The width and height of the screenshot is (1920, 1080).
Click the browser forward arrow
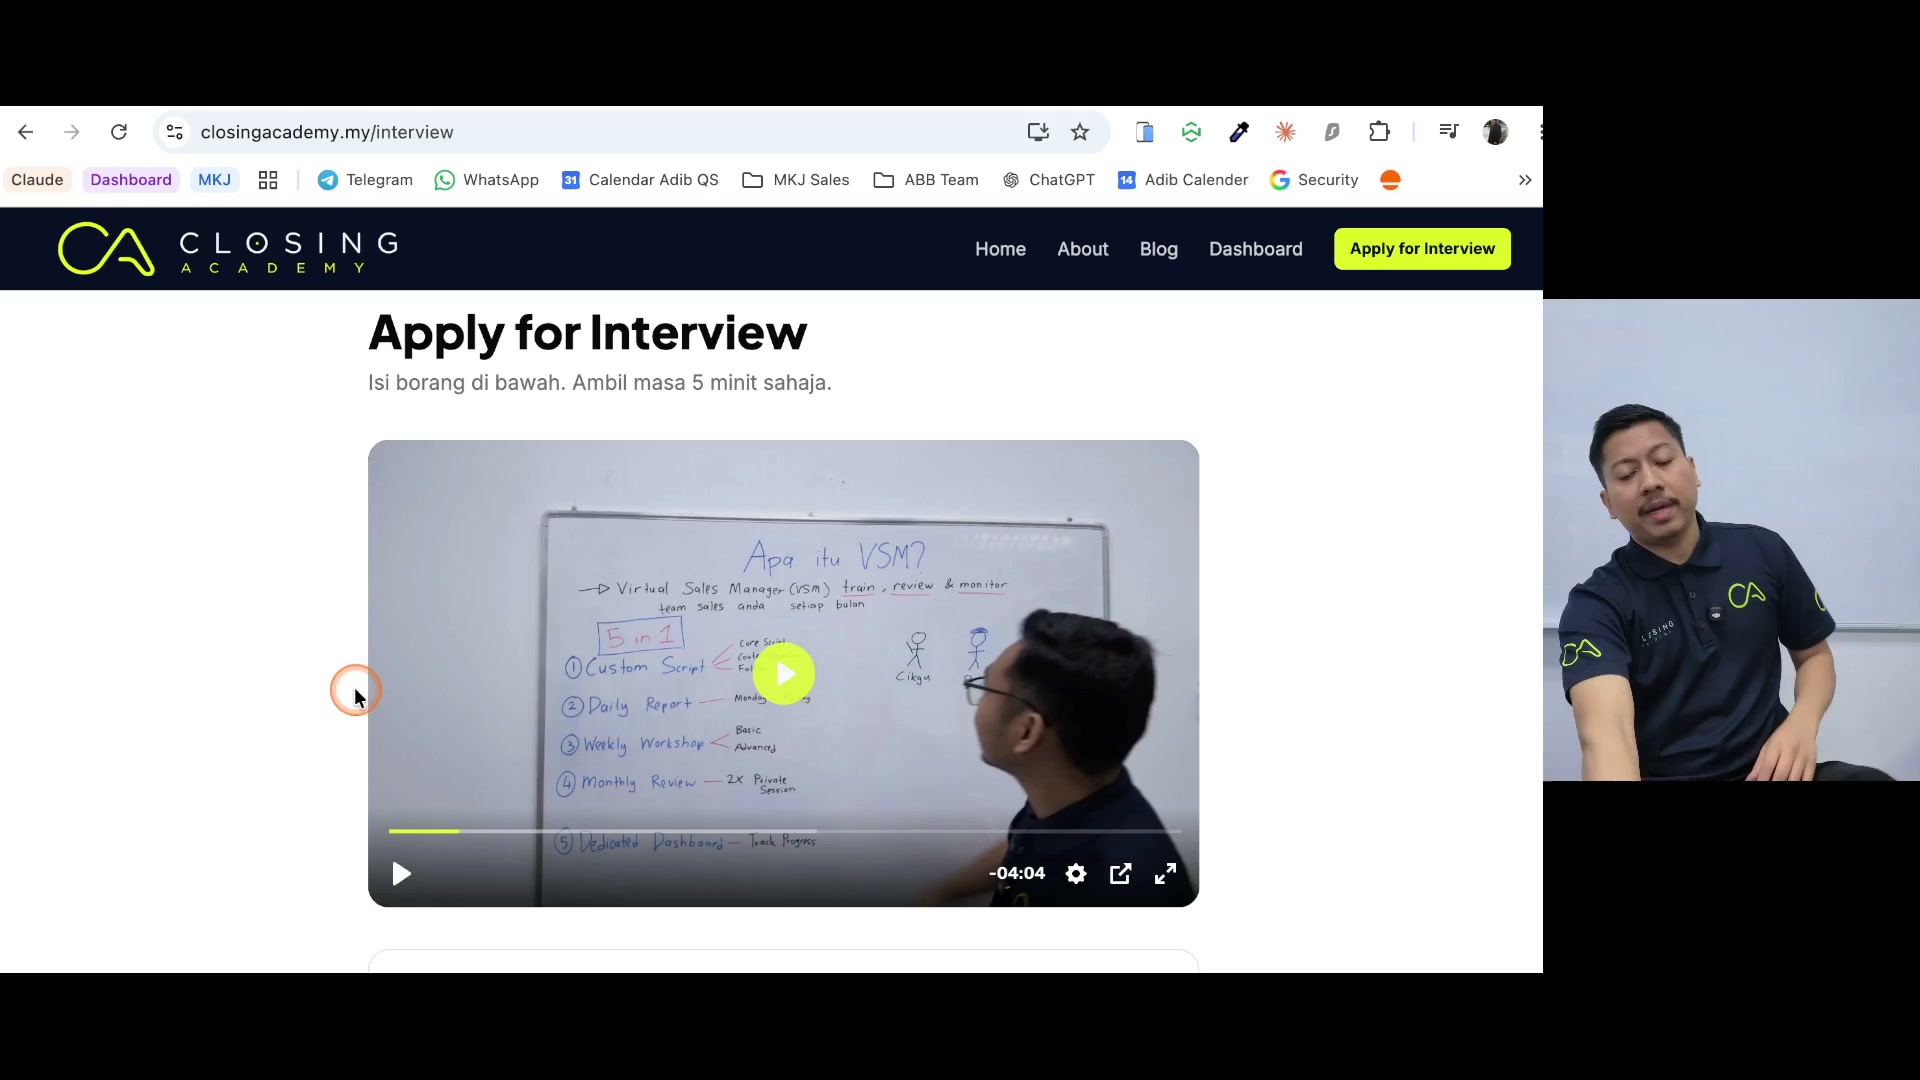(x=72, y=132)
